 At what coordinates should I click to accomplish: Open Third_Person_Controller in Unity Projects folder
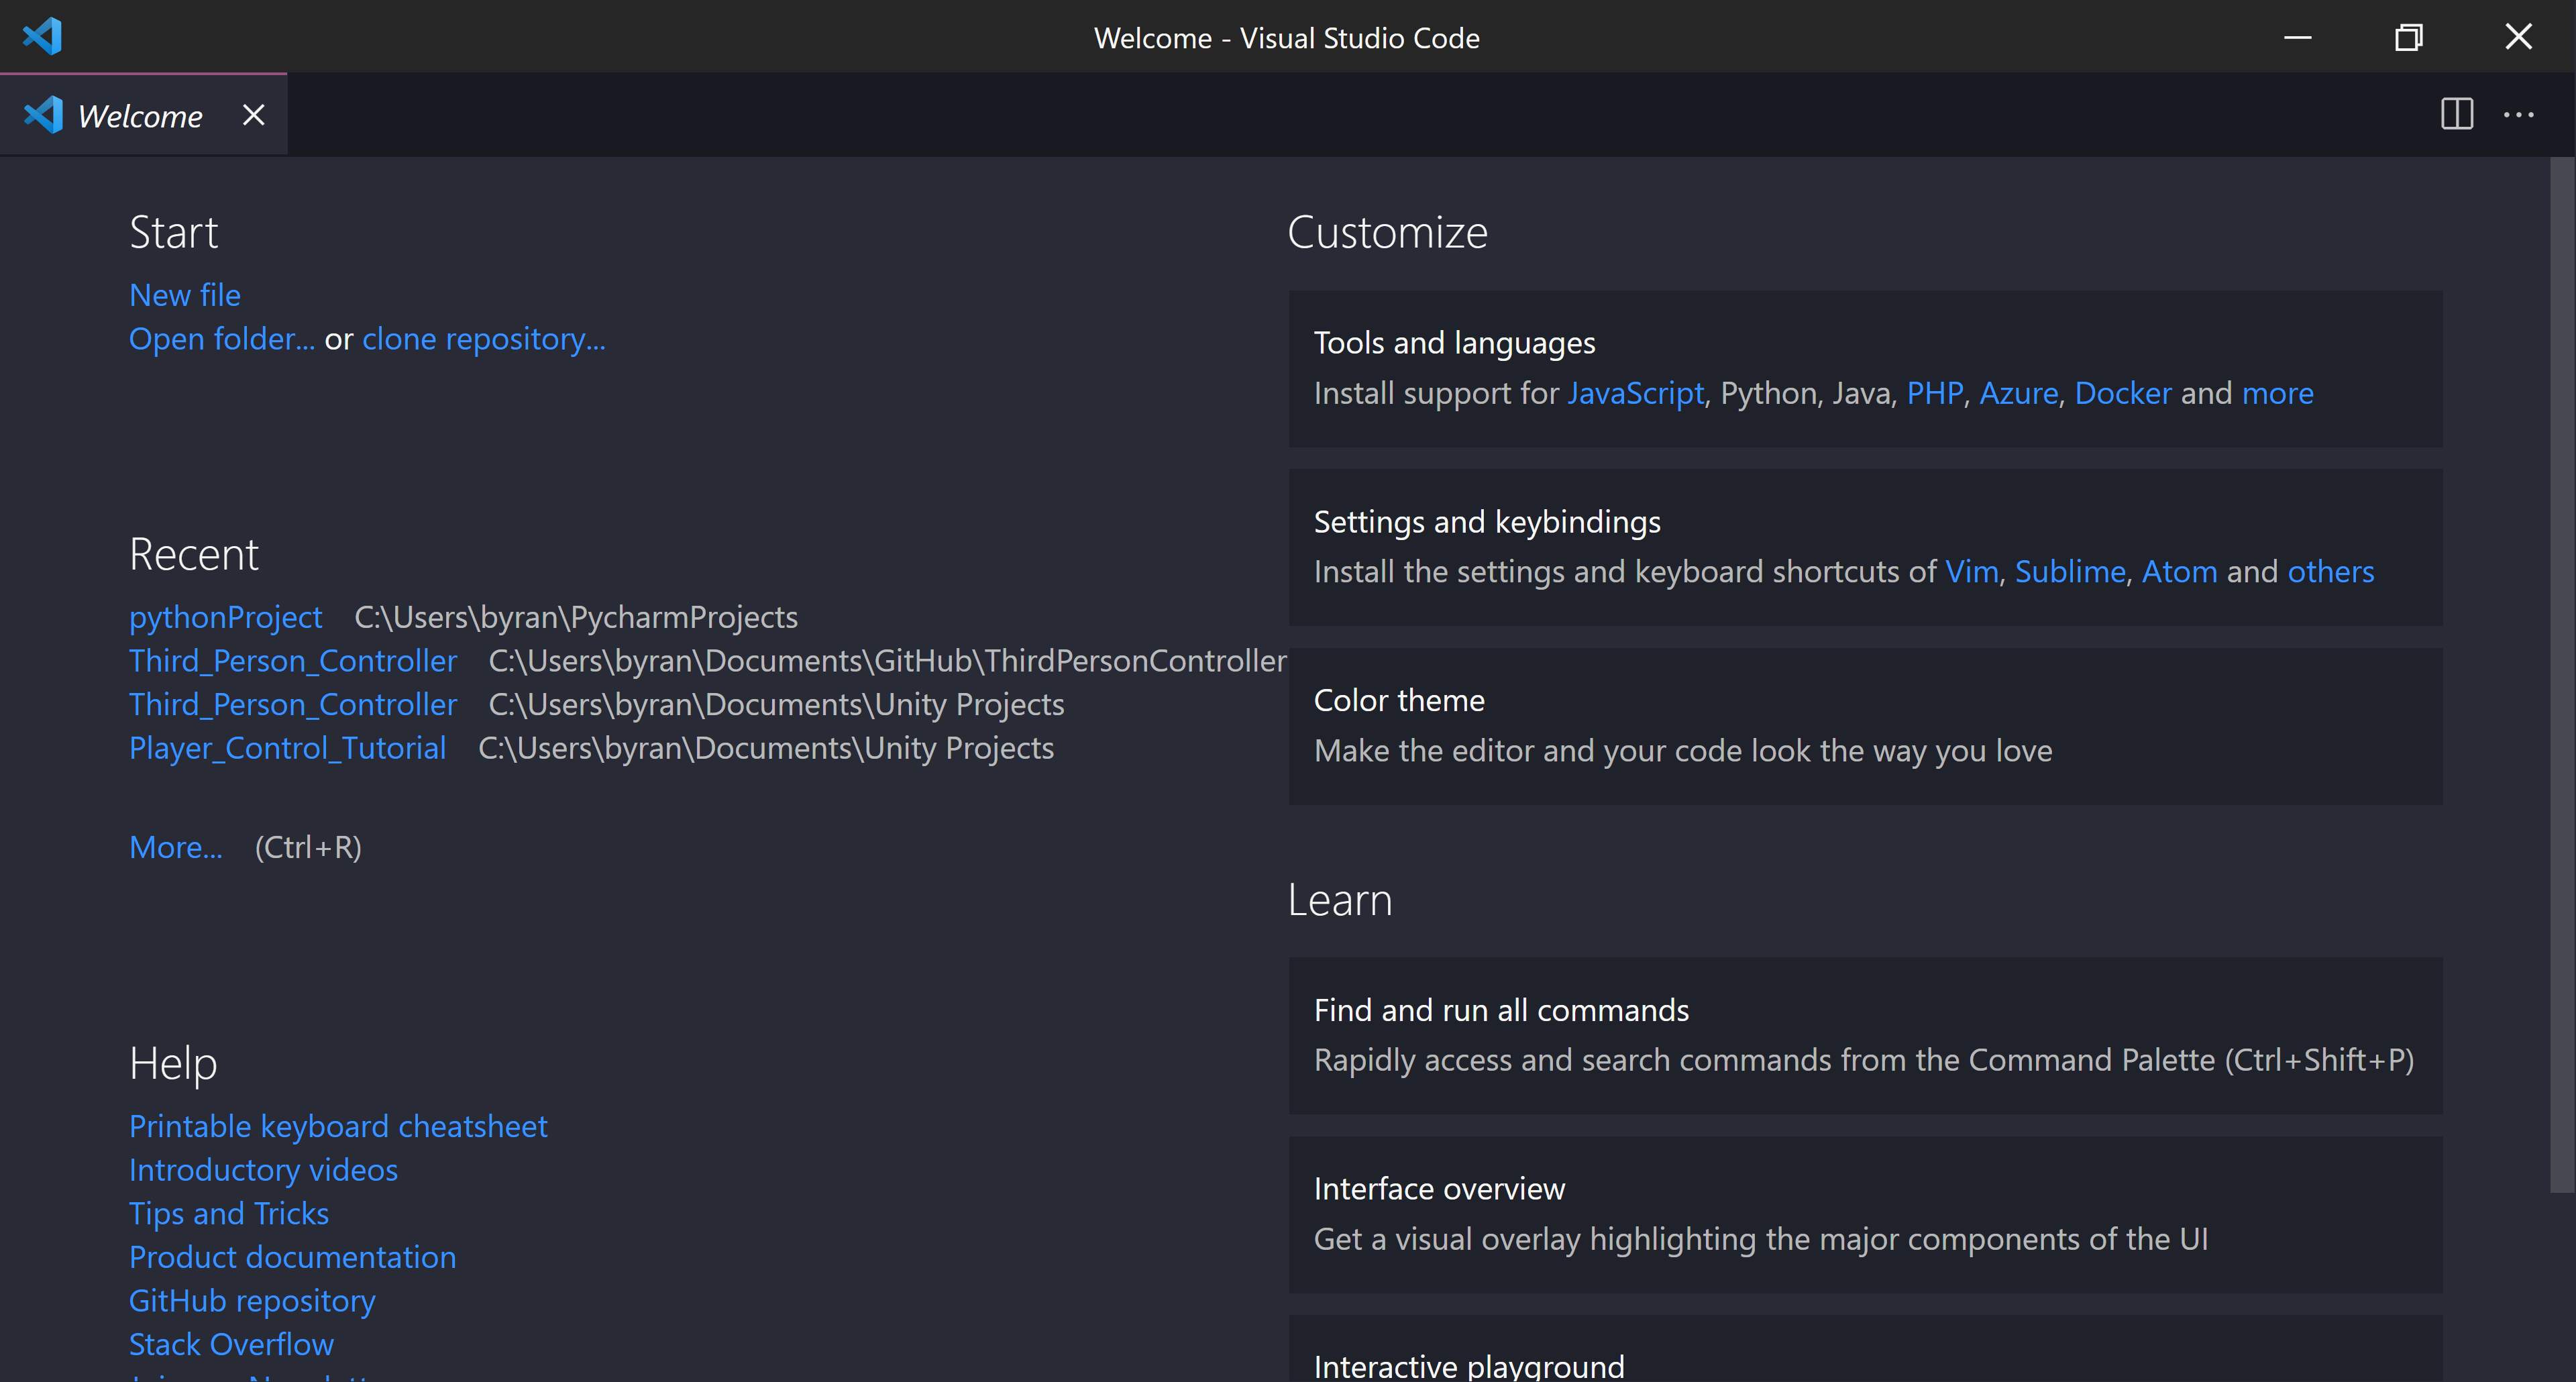pos(293,705)
